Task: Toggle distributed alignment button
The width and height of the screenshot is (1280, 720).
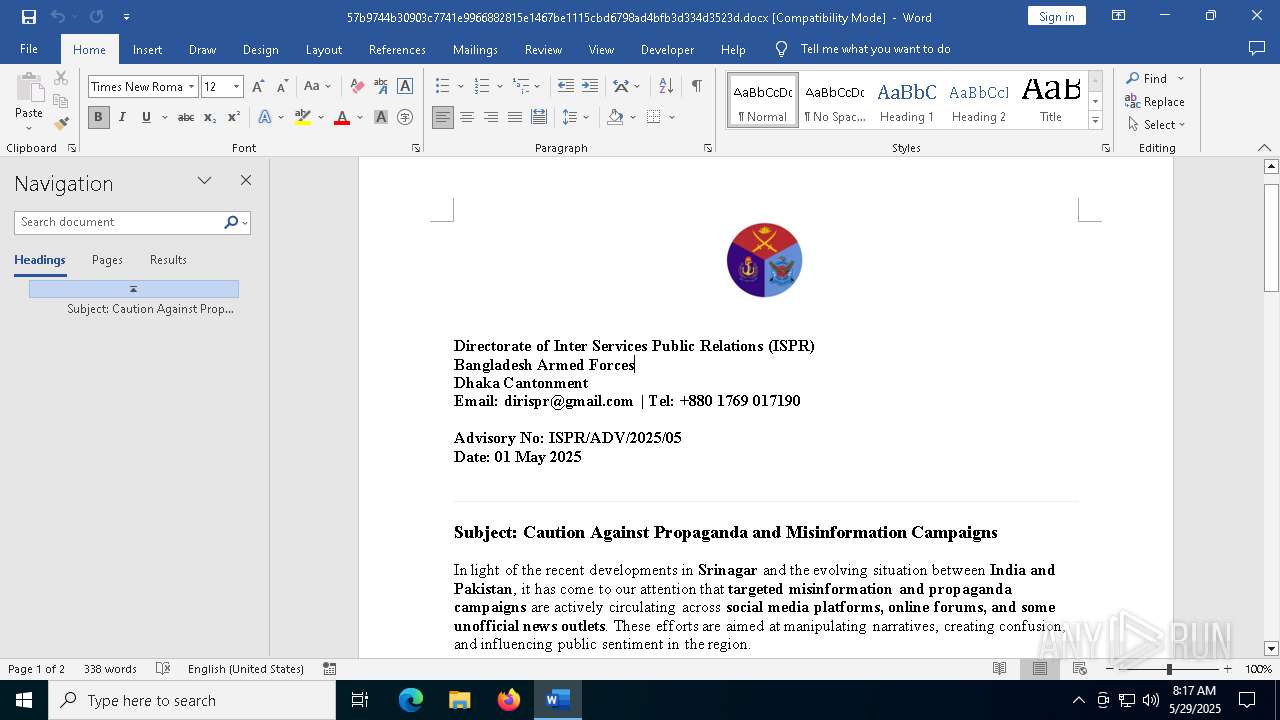Action: pyautogui.click(x=539, y=118)
